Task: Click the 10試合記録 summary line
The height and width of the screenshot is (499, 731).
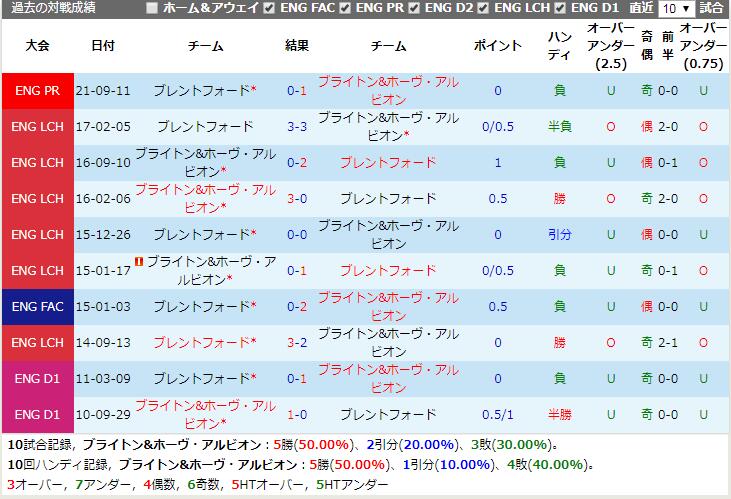Action: [x=283, y=445]
